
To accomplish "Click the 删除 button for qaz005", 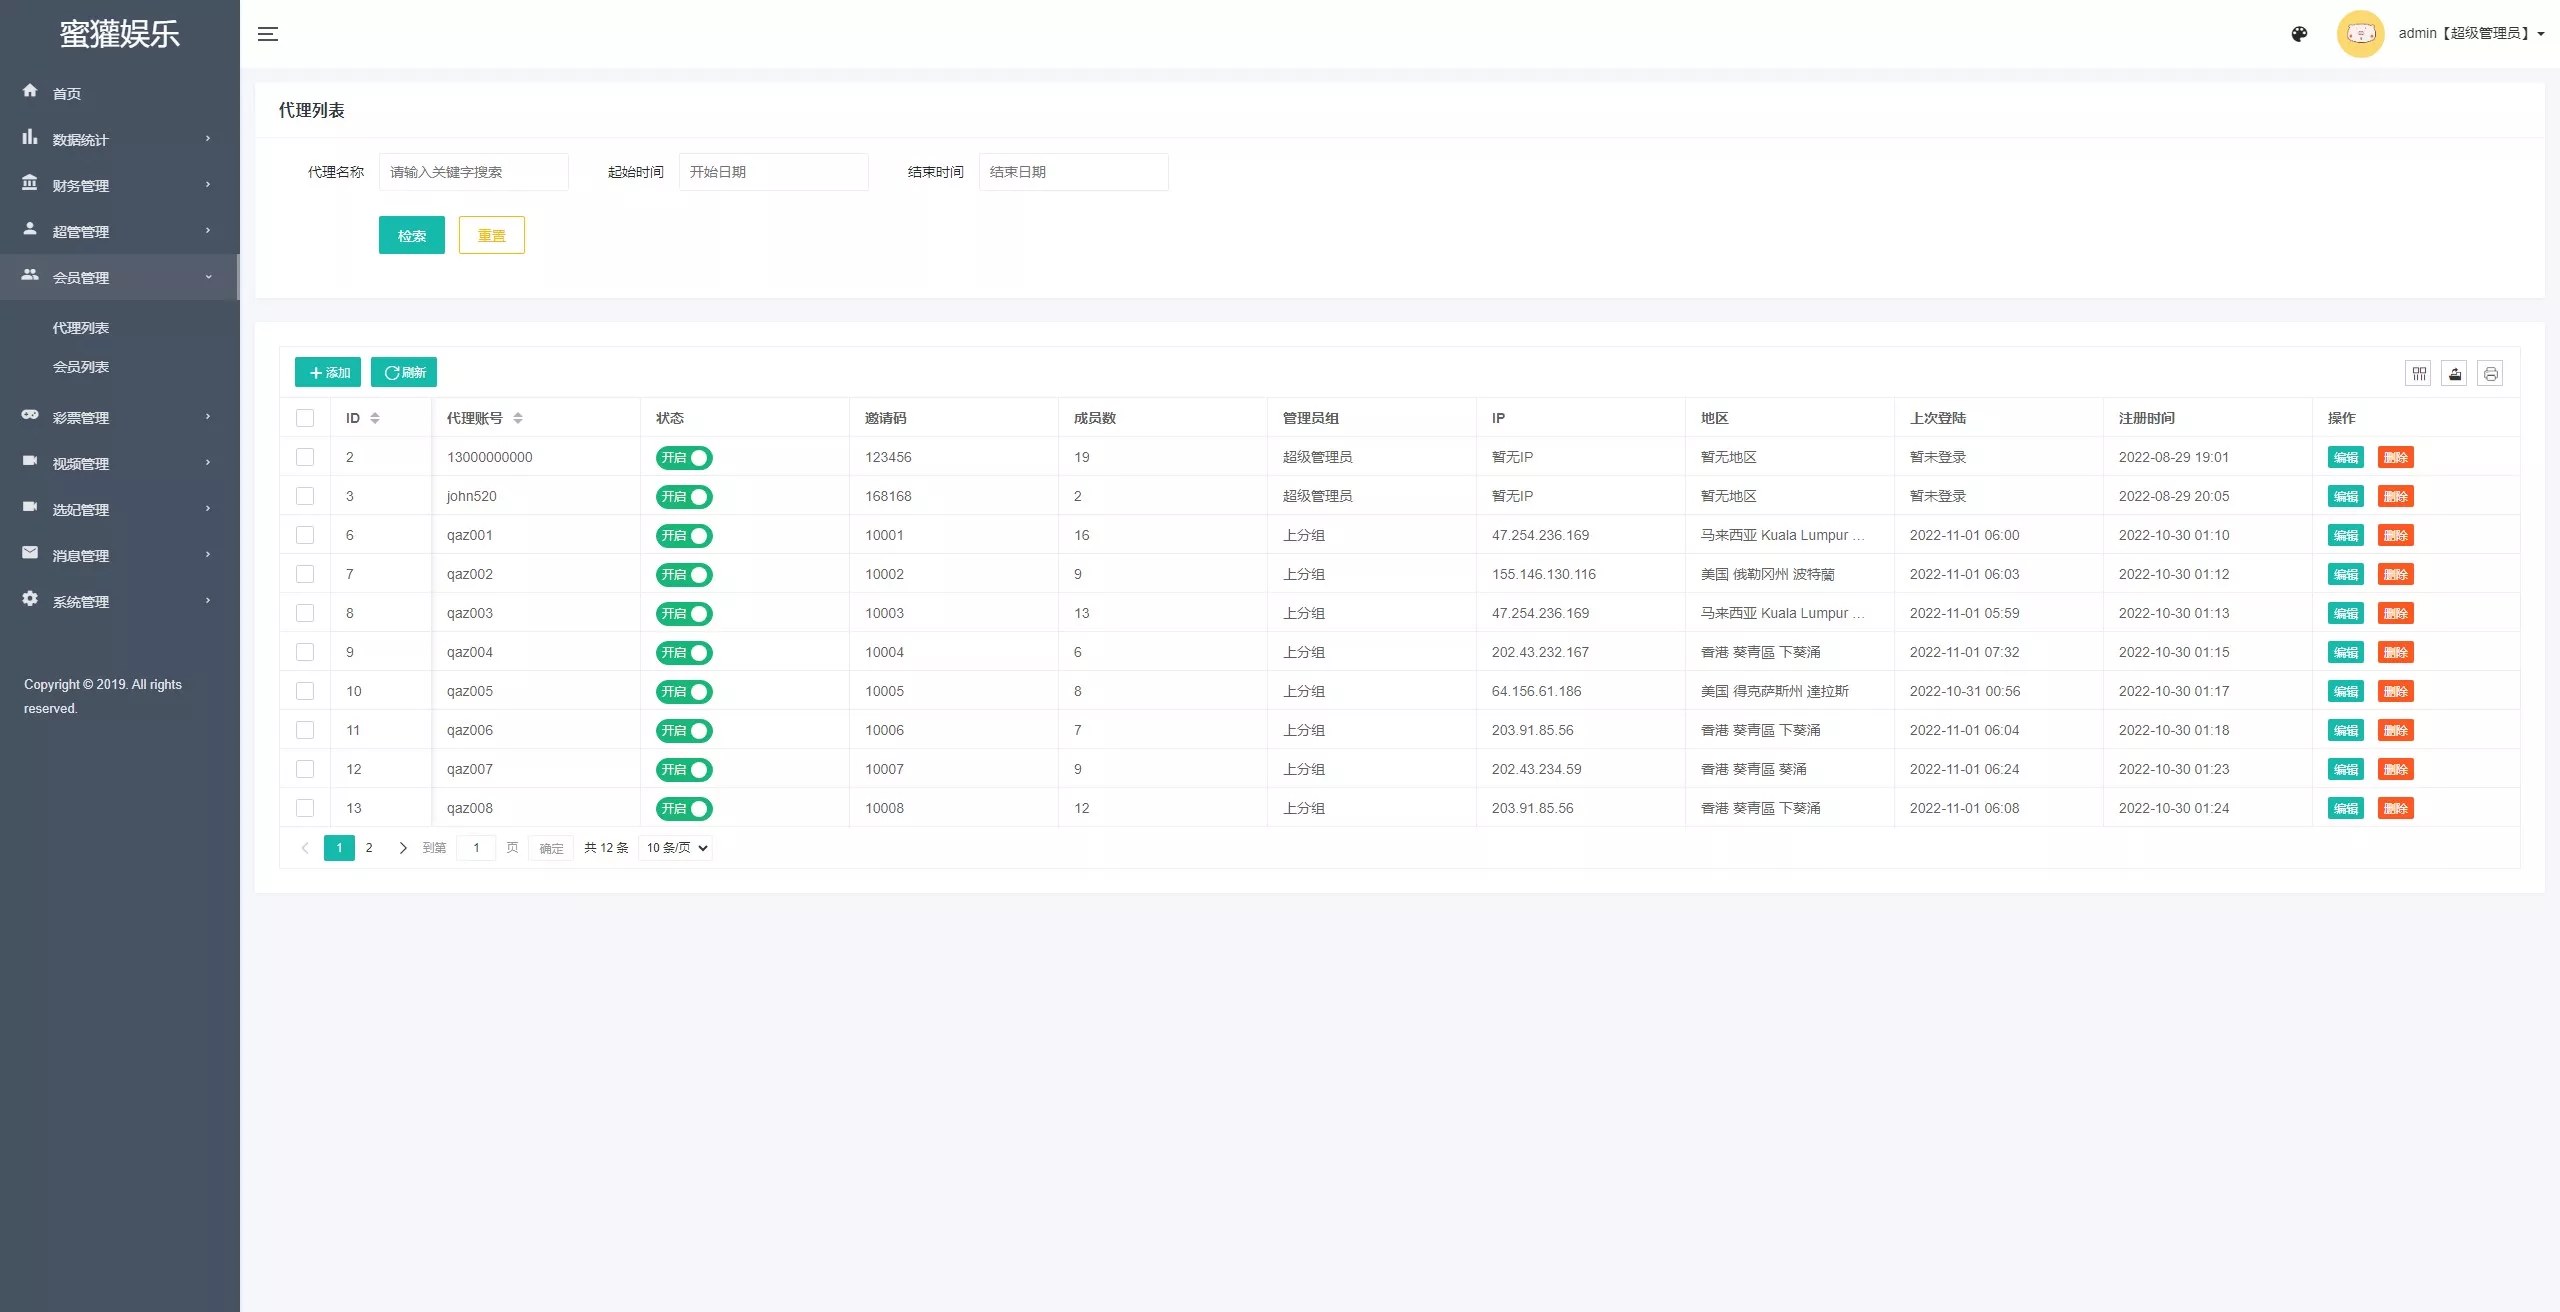I will point(2395,692).
